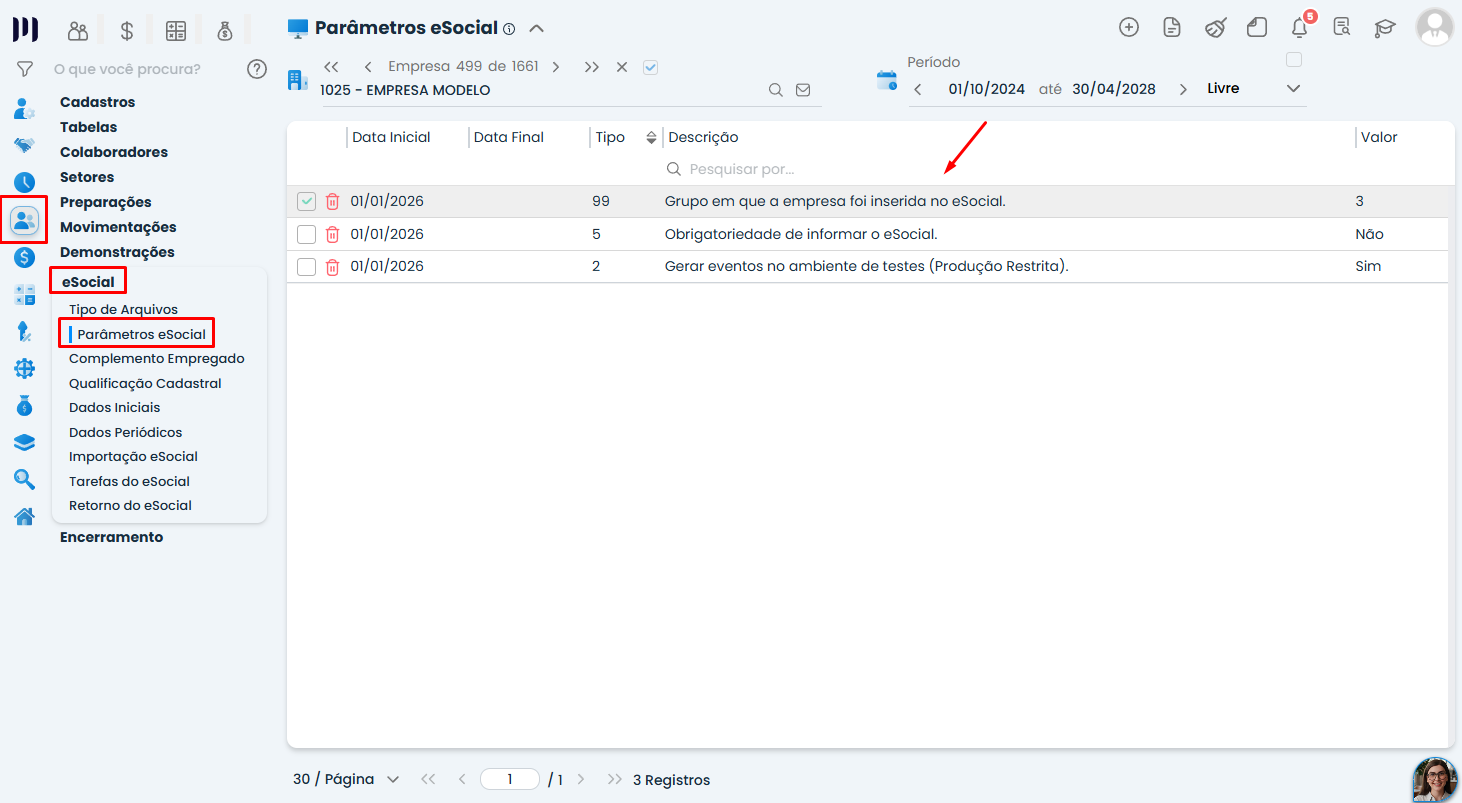Open Complemento Empregado submenu item
Screen dimensions: 1462x803
[x=156, y=359]
